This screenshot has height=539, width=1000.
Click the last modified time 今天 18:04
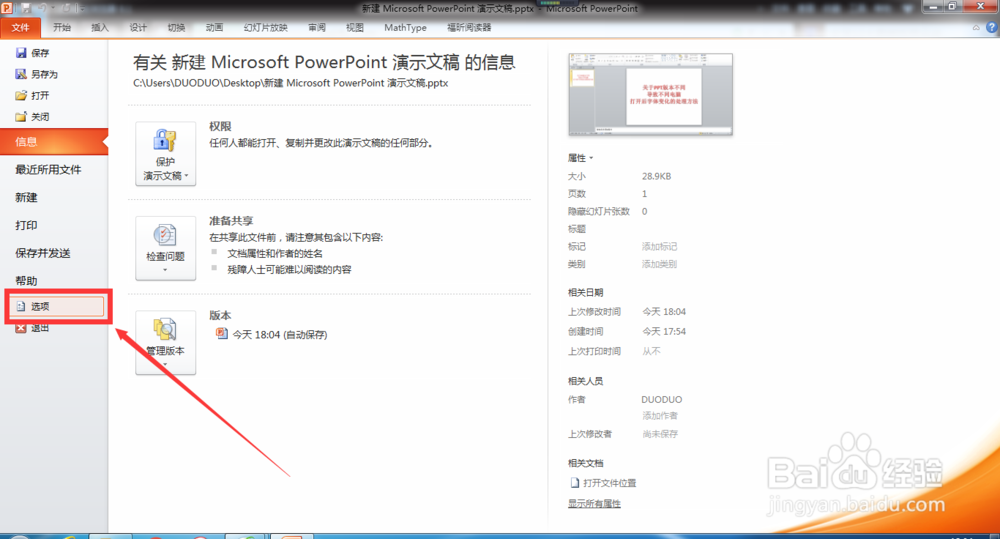(x=664, y=312)
